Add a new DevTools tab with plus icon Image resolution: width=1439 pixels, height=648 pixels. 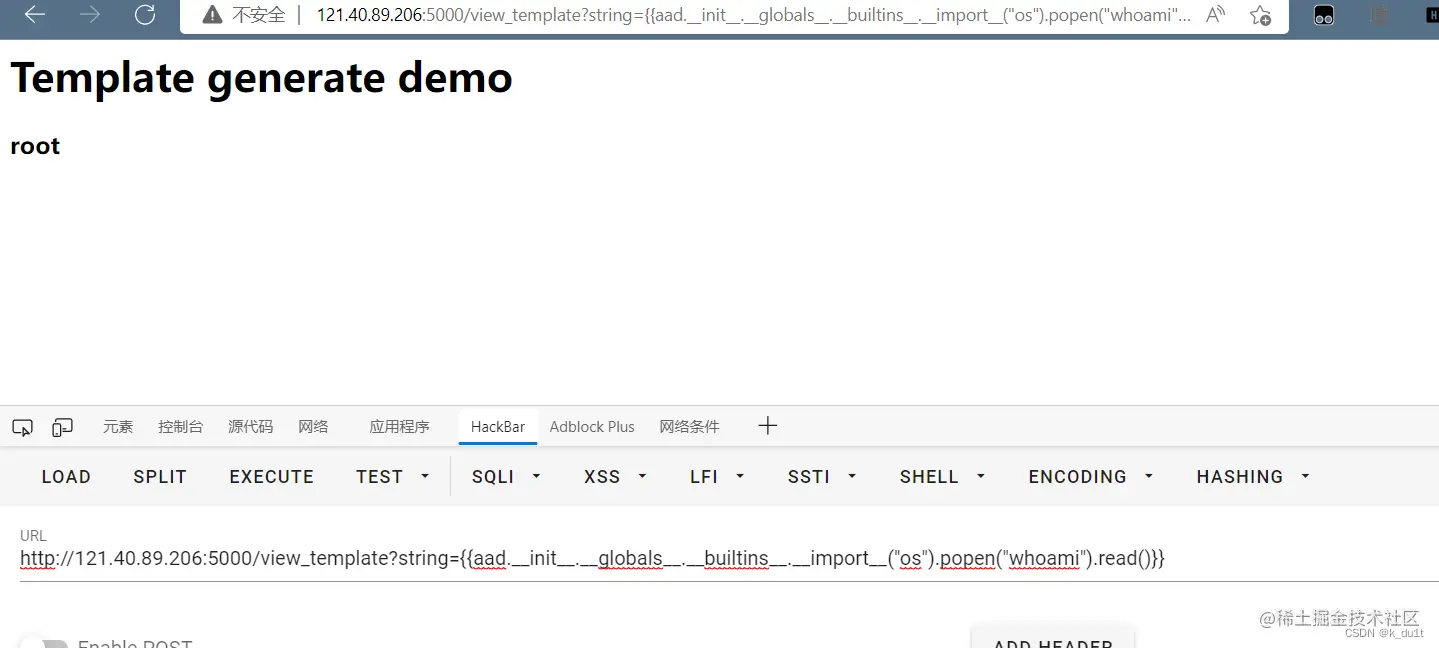[x=767, y=426]
